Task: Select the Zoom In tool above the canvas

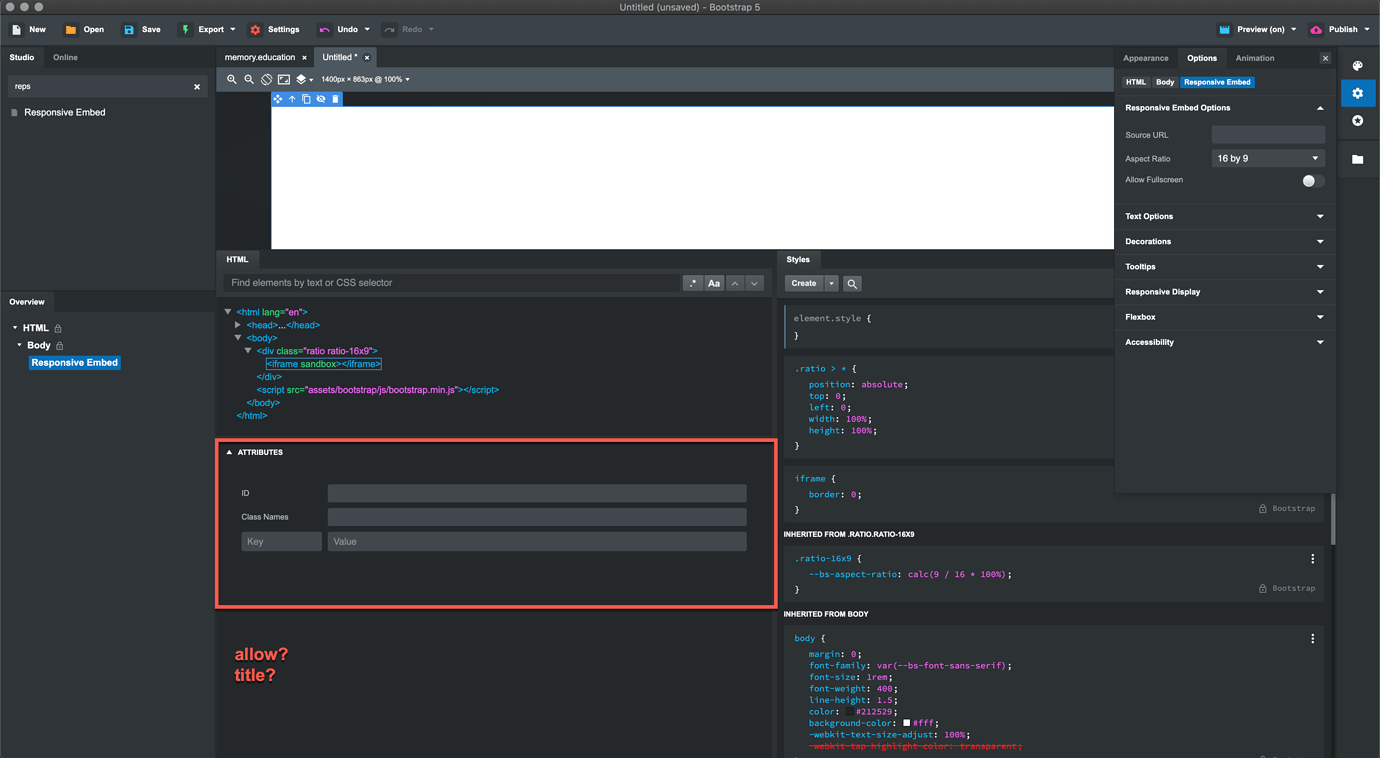Action: (232, 79)
